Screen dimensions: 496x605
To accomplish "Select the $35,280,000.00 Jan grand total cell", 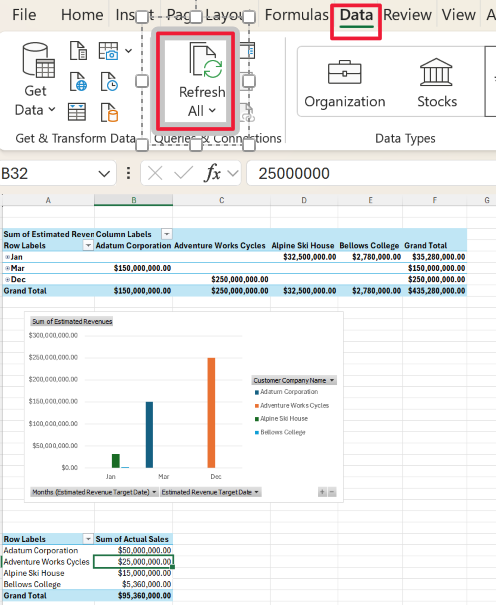I will 435,257.
